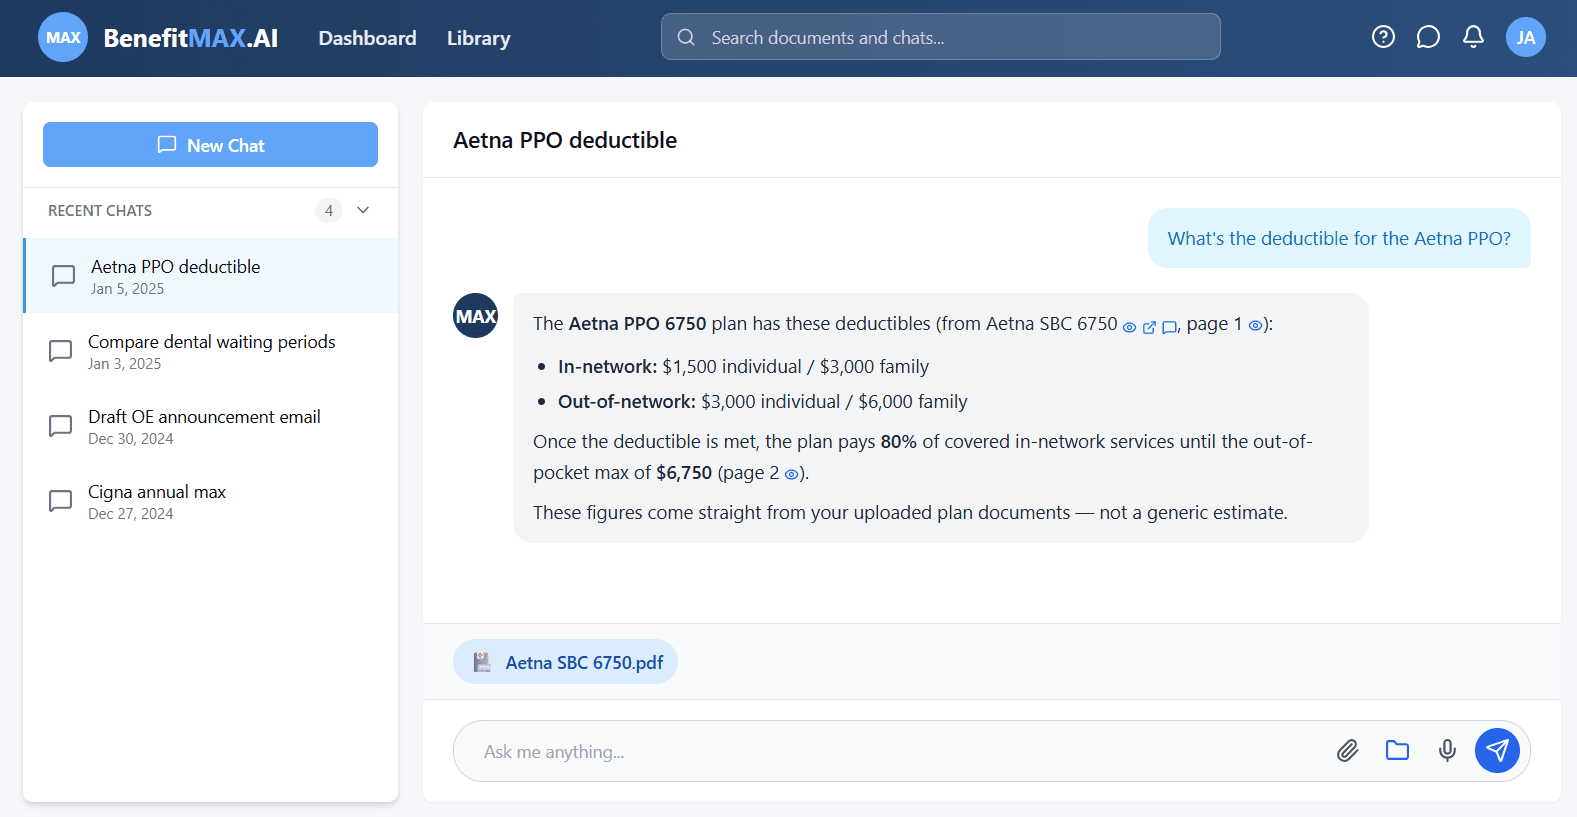Open Compare dental waiting periods chat

point(211,351)
